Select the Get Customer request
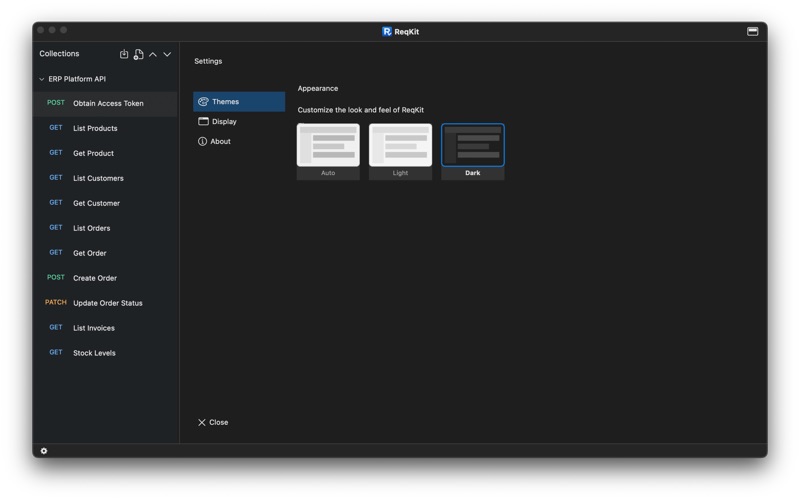Screen dimensions: 800x500 click(x=105, y=203)
